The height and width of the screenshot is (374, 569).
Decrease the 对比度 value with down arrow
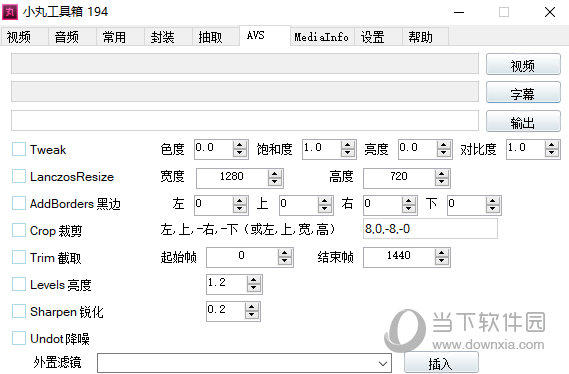pos(552,153)
